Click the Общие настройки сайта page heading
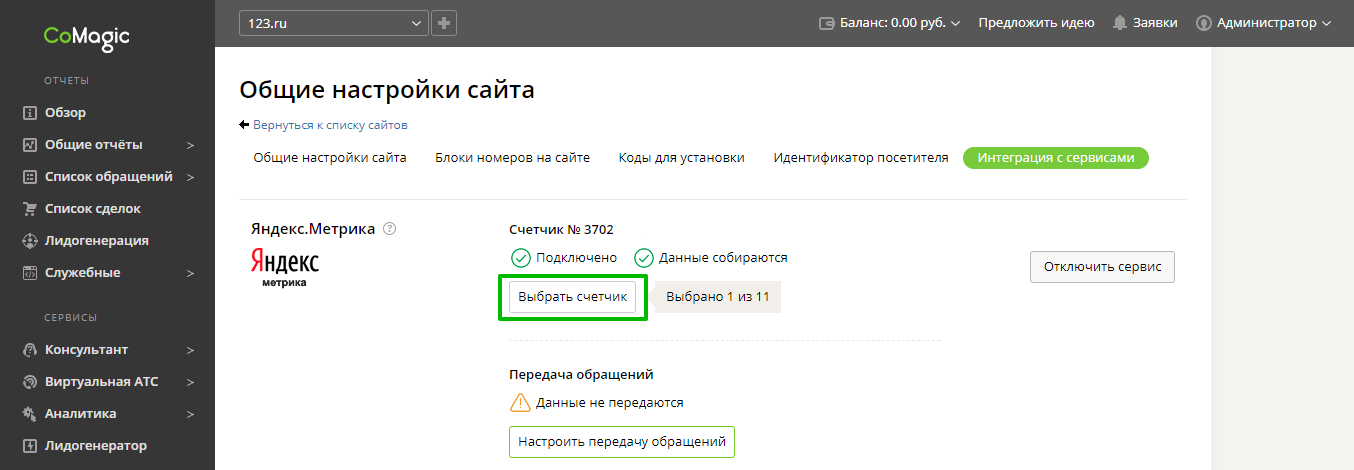The image size is (1354, 470). 387,90
